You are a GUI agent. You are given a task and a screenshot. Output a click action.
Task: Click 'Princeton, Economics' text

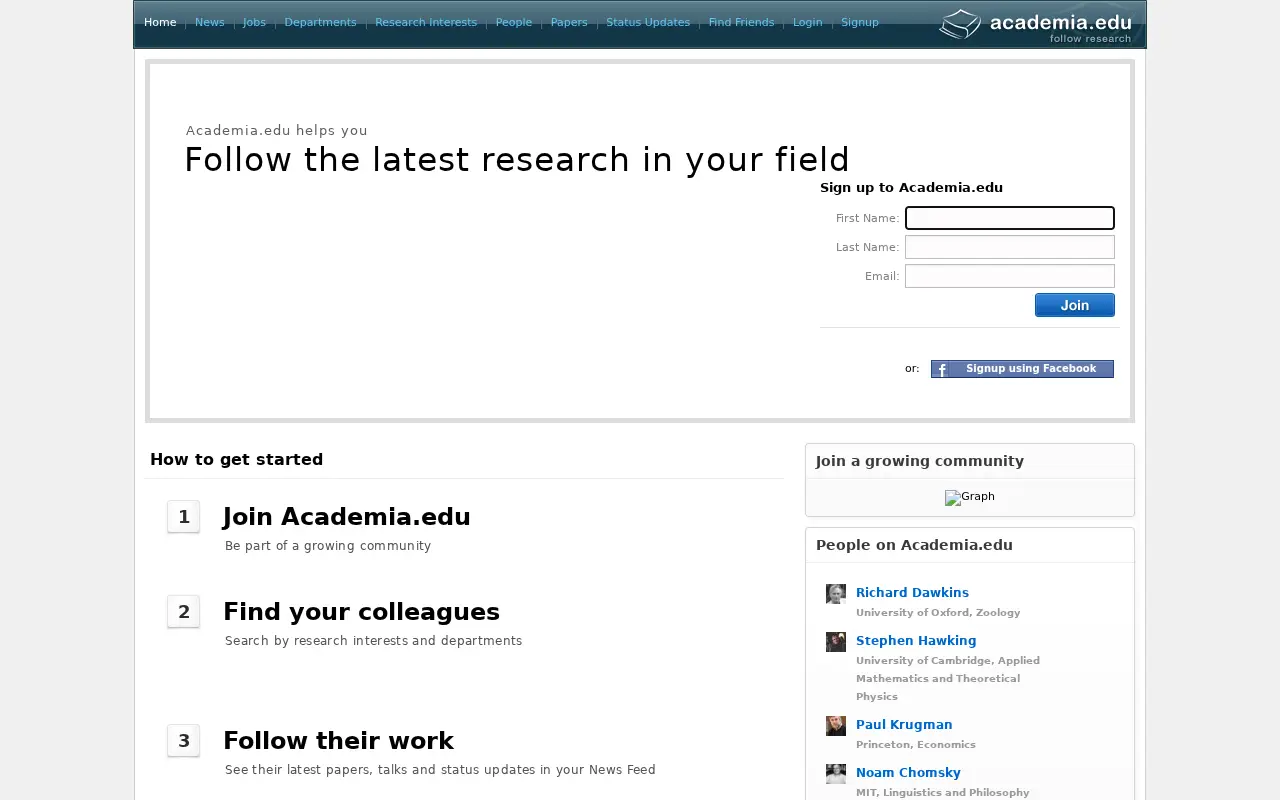(x=916, y=745)
